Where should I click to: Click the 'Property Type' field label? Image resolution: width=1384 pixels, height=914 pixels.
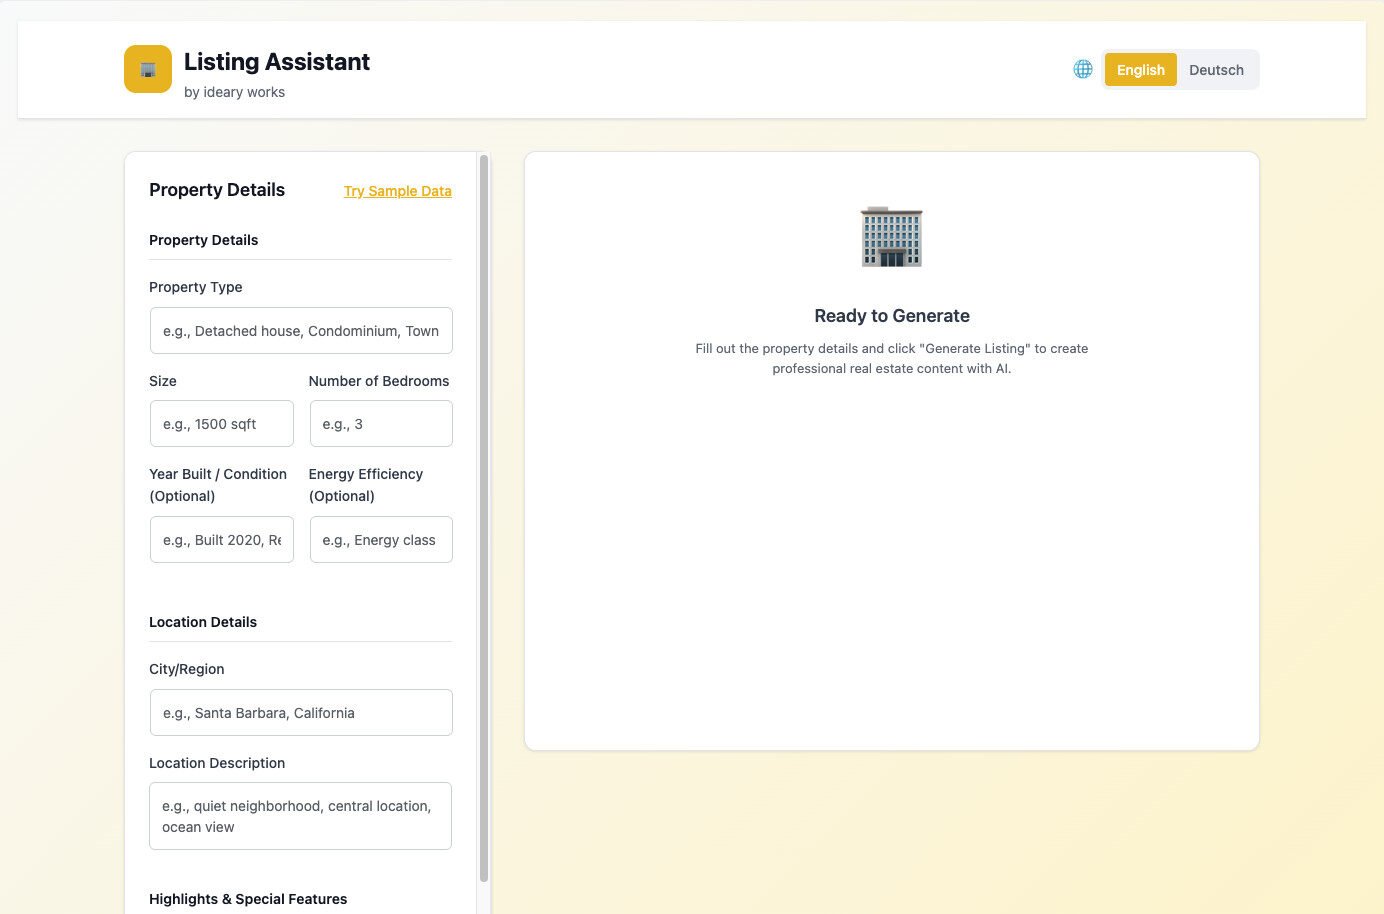pyautogui.click(x=196, y=287)
